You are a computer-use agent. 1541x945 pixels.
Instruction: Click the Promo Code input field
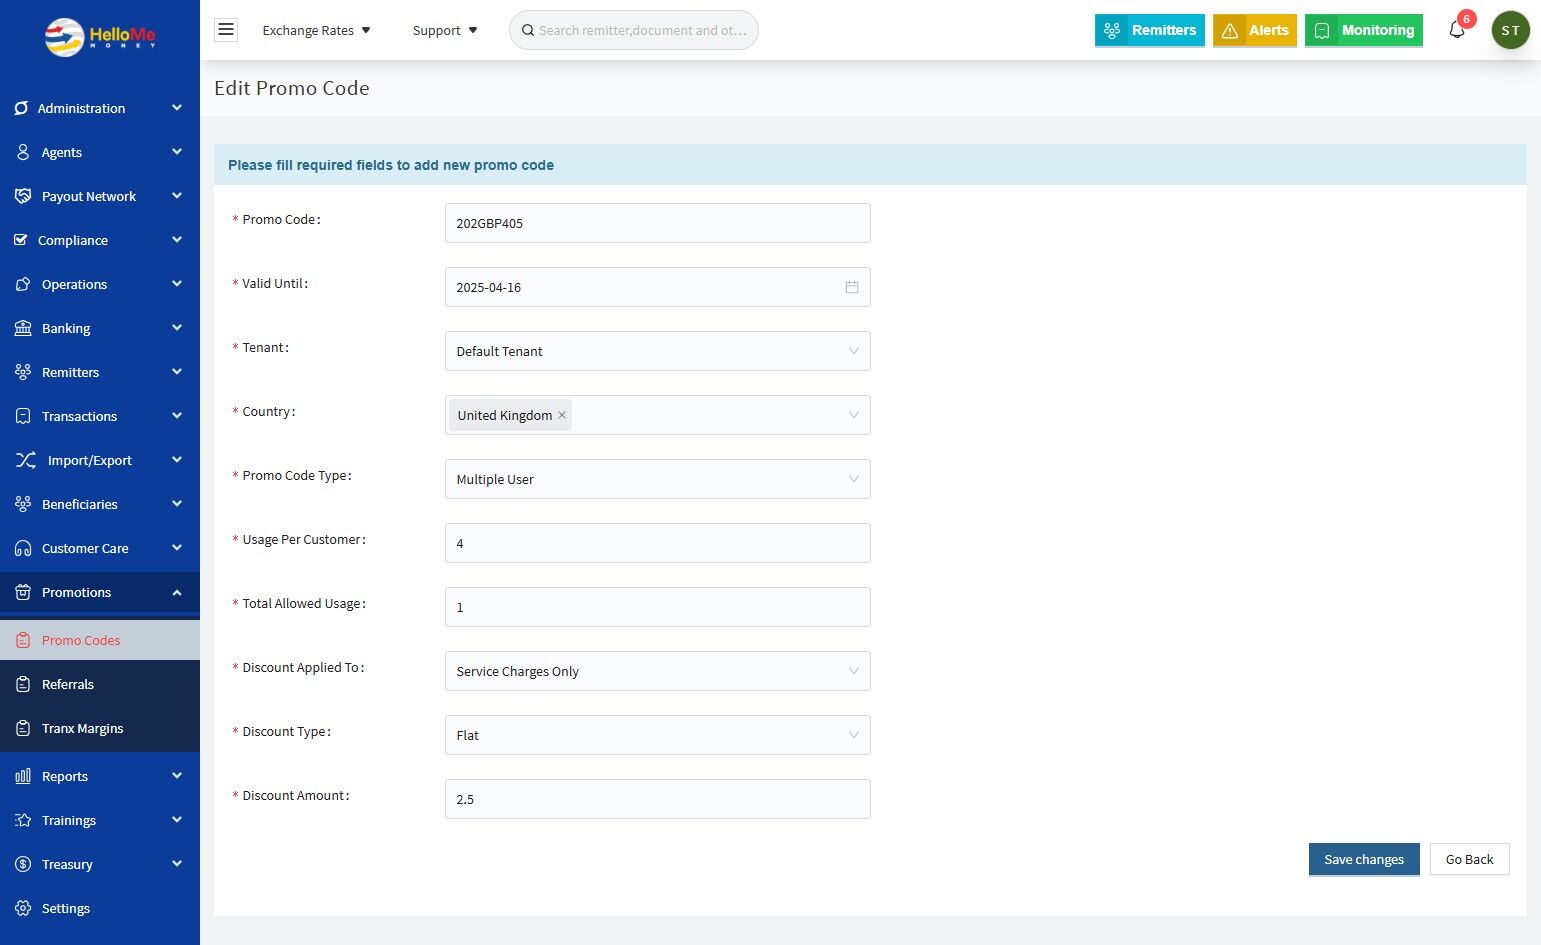point(657,223)
